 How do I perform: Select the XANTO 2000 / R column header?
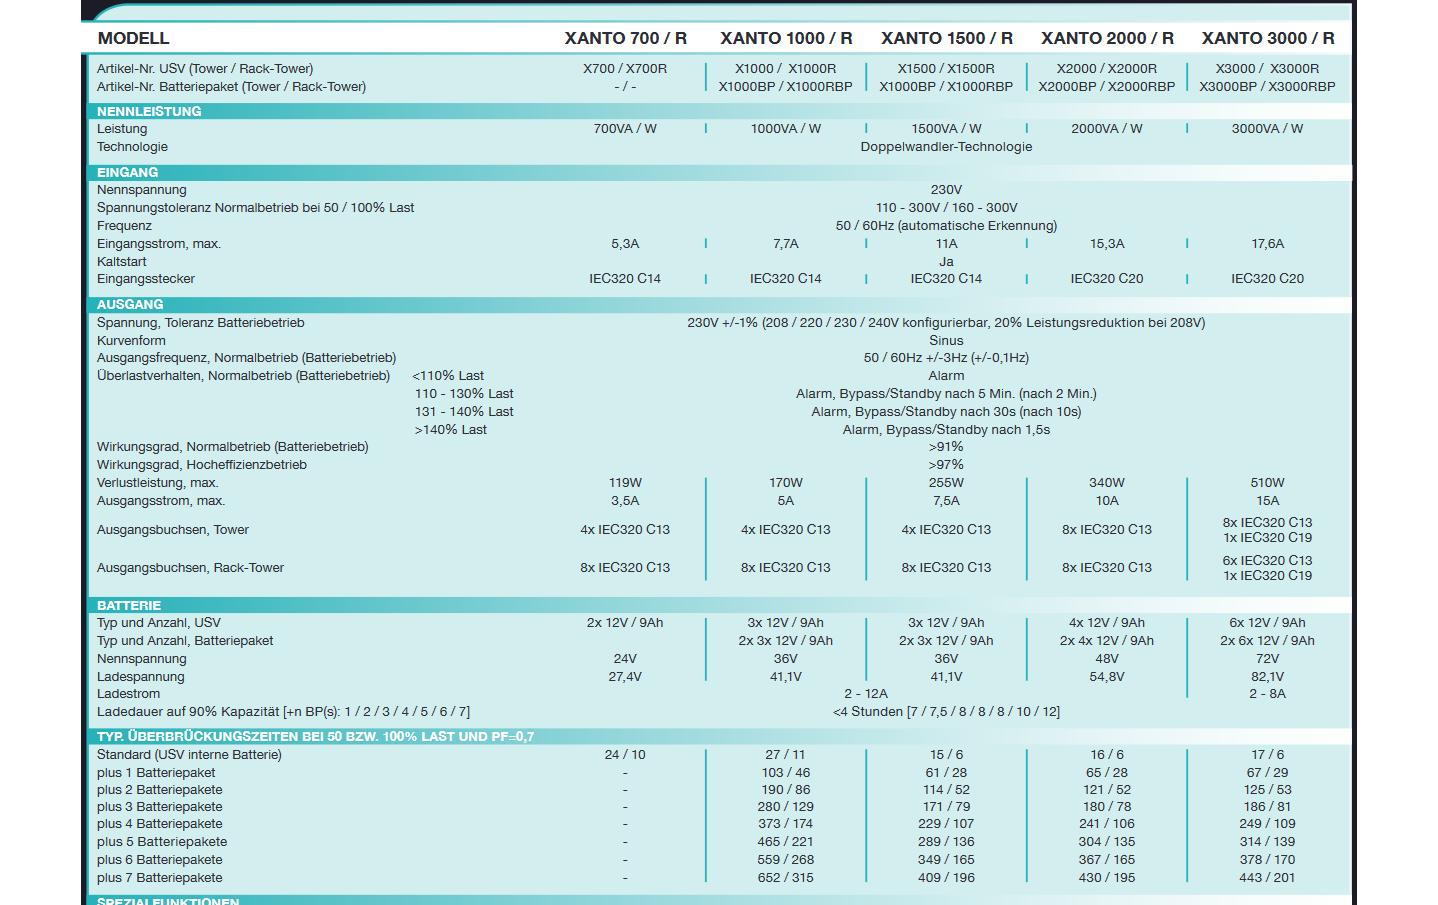(1107, 38)
